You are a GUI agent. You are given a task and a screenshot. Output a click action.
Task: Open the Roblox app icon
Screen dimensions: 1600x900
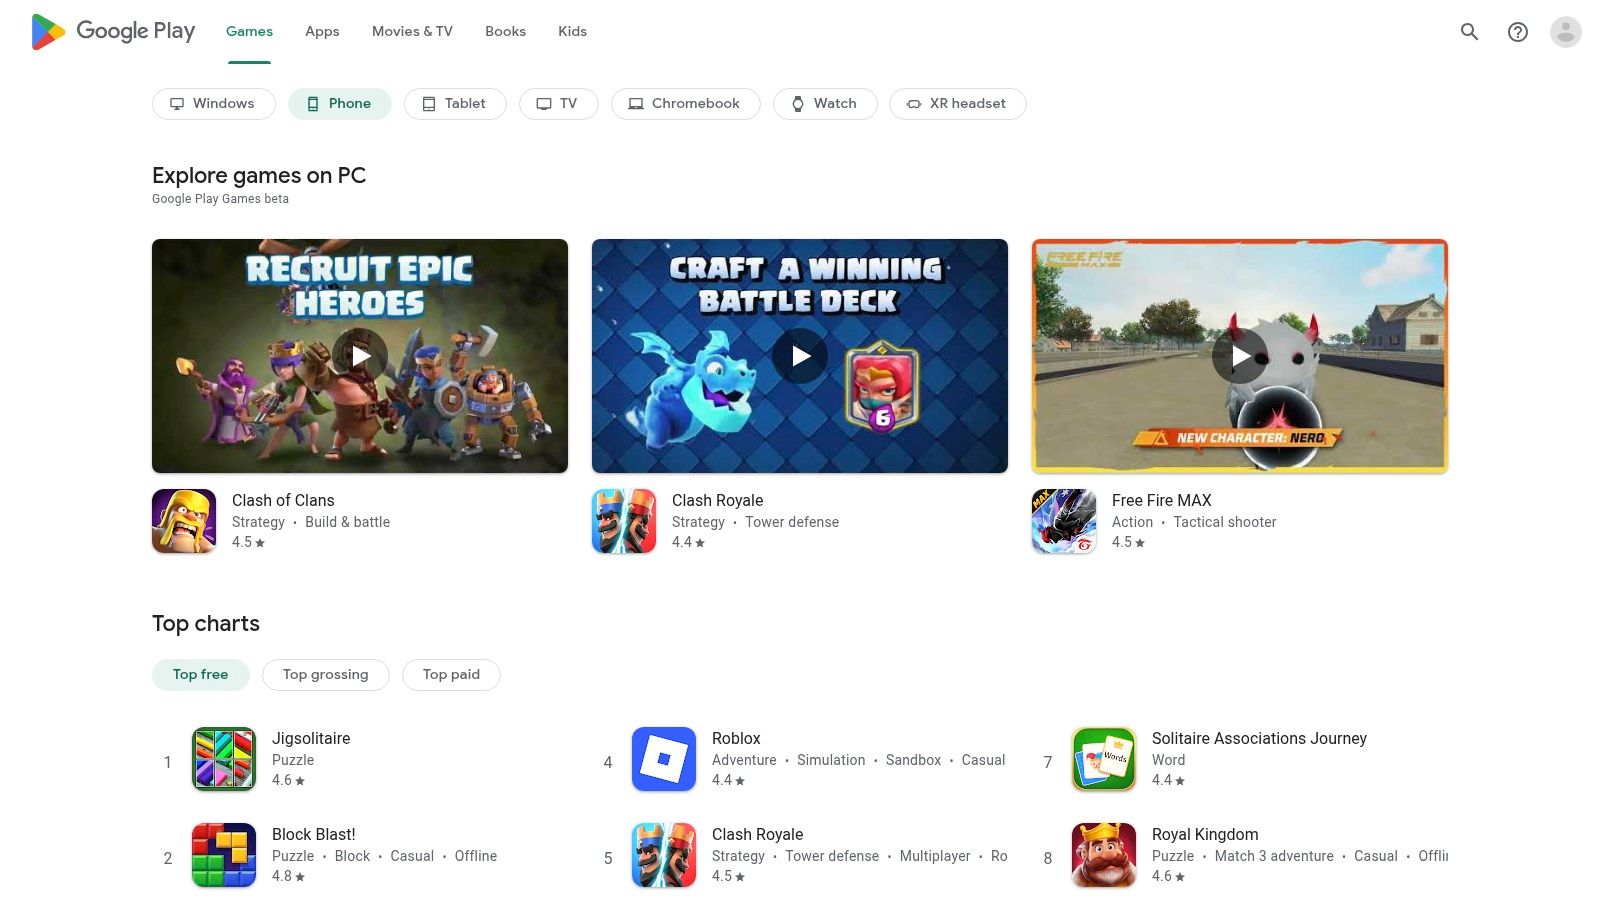[663, 759]
